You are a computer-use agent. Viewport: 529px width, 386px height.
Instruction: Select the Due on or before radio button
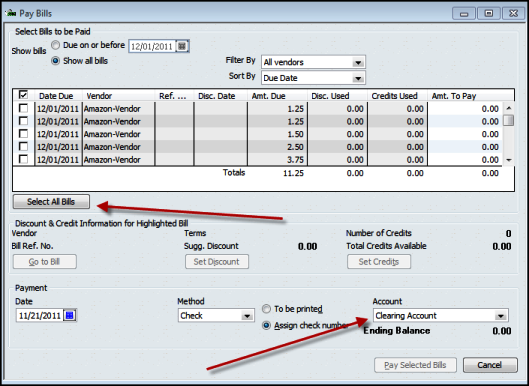(55, 45)
